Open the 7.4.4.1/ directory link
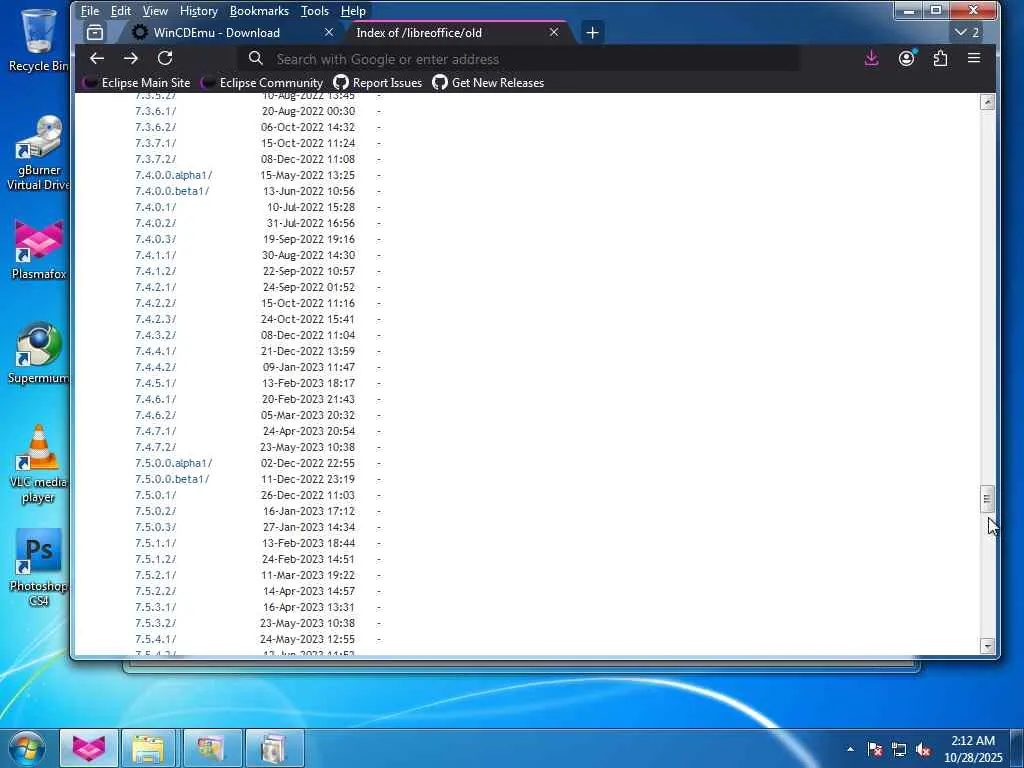Image resolution: width=1024 pixels, height=768 pixels. [155, 351]
